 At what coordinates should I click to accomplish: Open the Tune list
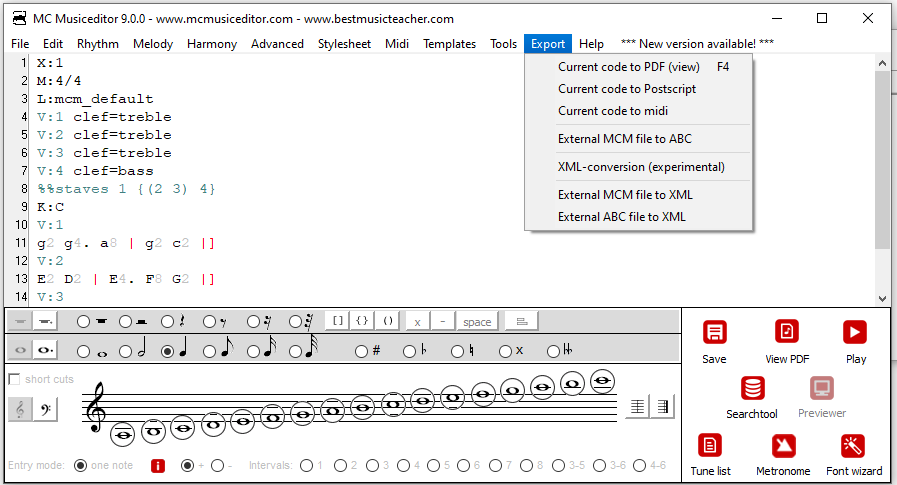pyautogui.click(x=710, y=446)
